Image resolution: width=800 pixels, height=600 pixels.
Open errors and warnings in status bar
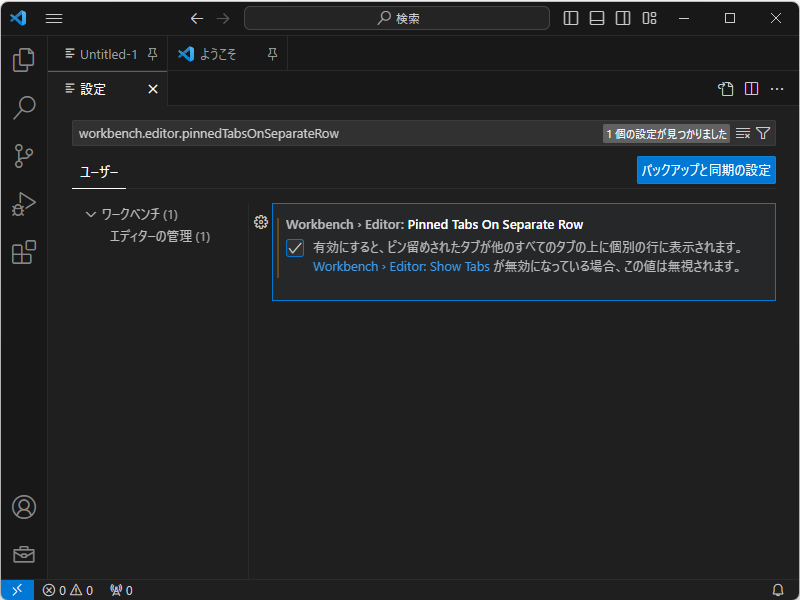click(68, 590)
